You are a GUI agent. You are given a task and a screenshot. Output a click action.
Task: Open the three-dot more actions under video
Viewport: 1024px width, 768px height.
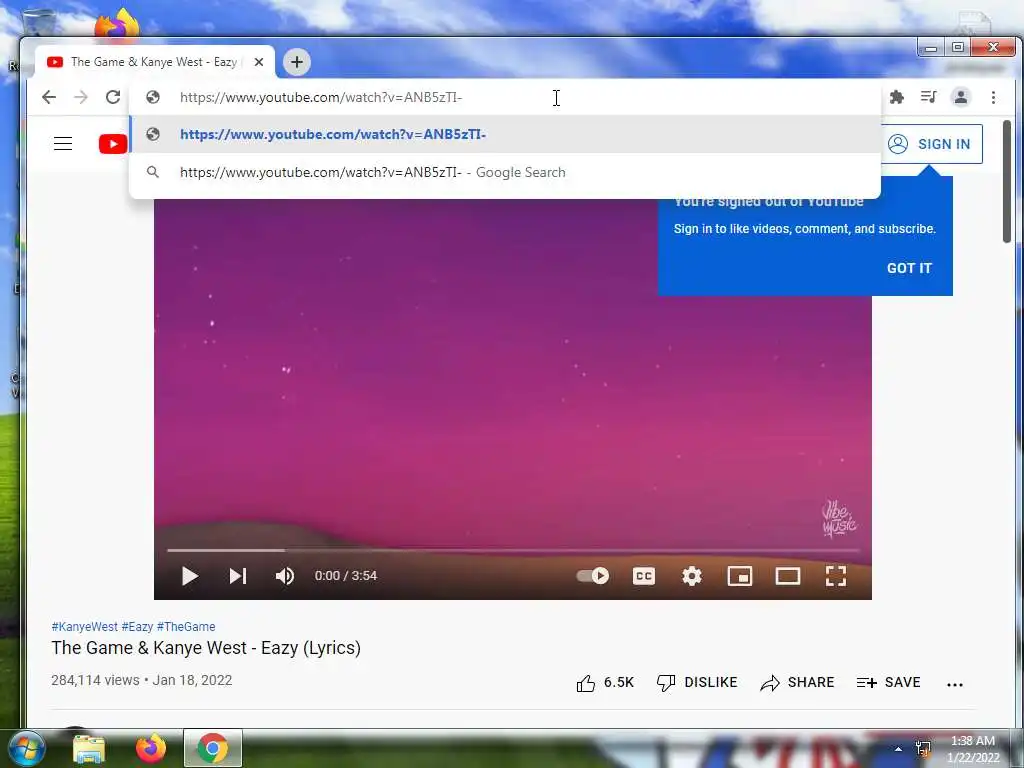[x=955, y=684]
